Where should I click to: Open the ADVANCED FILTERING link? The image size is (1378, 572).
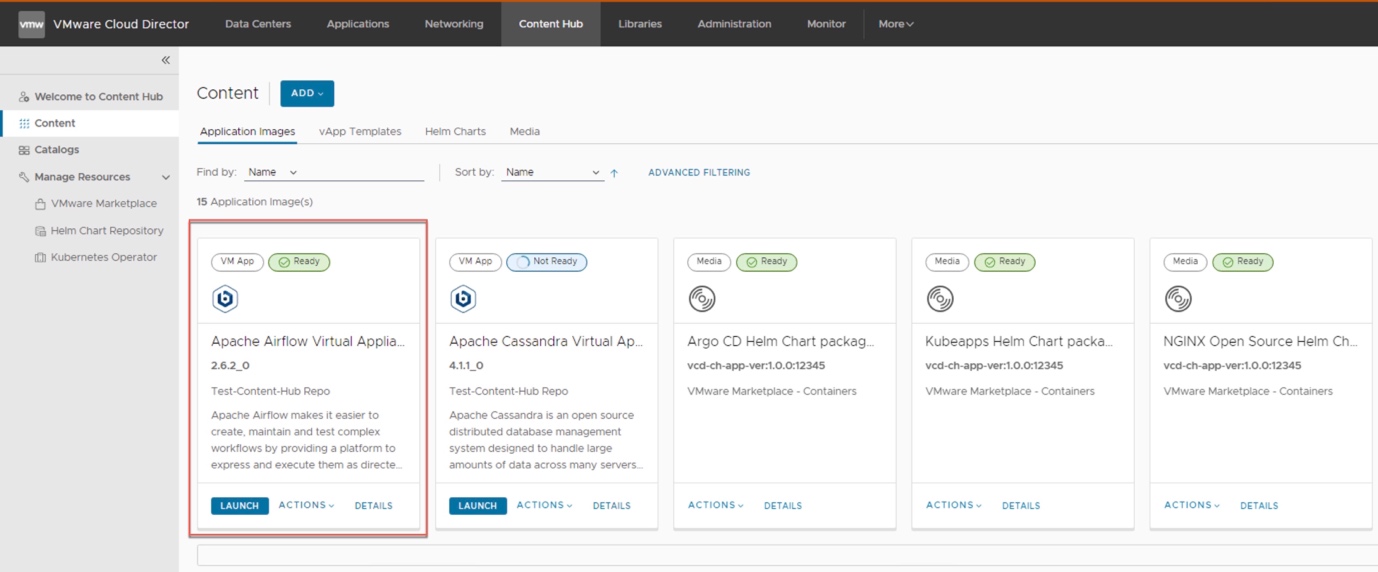[x=699, y=172]
